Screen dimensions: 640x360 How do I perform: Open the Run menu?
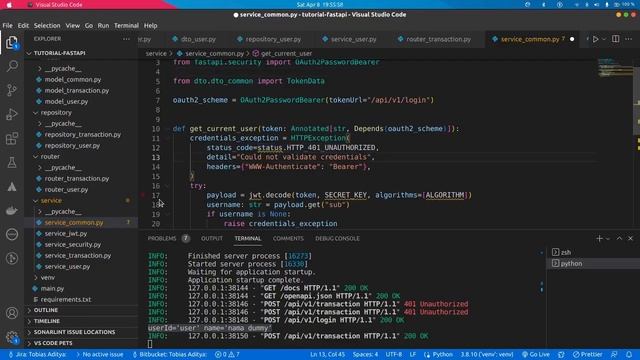pos(103,25)
